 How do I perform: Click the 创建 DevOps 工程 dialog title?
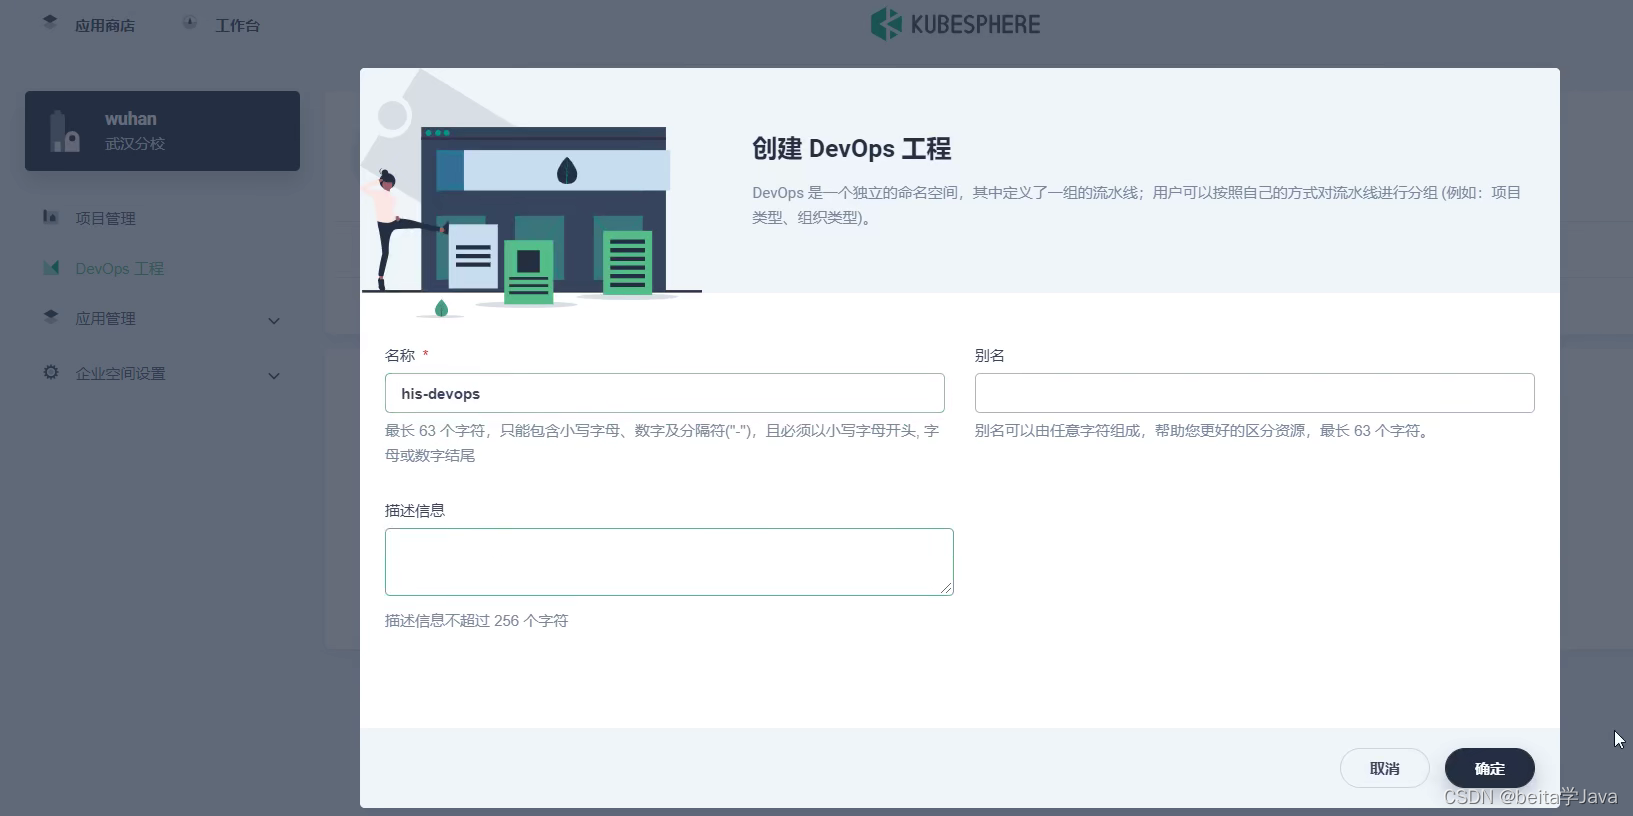[851, 149]
